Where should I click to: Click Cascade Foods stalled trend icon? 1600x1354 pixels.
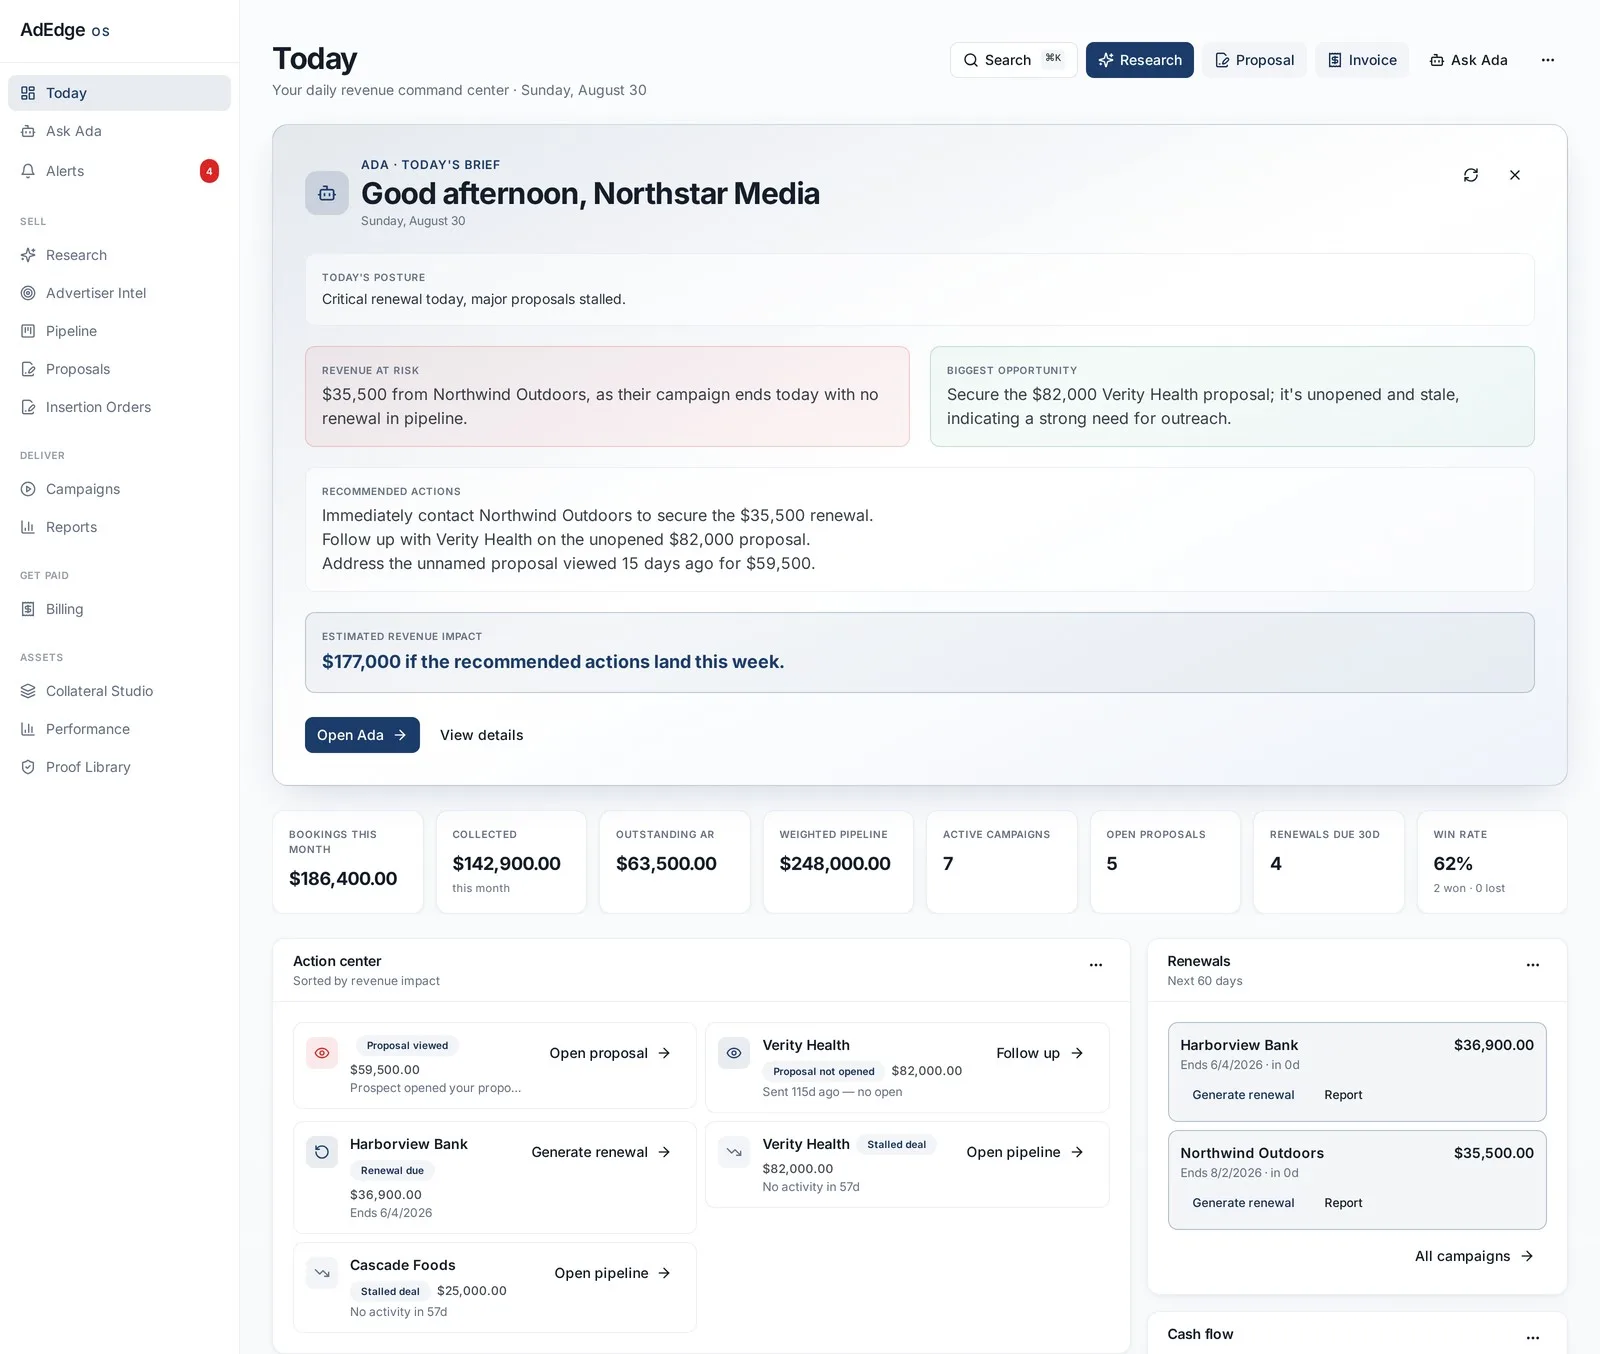(x=322, y=1273)
